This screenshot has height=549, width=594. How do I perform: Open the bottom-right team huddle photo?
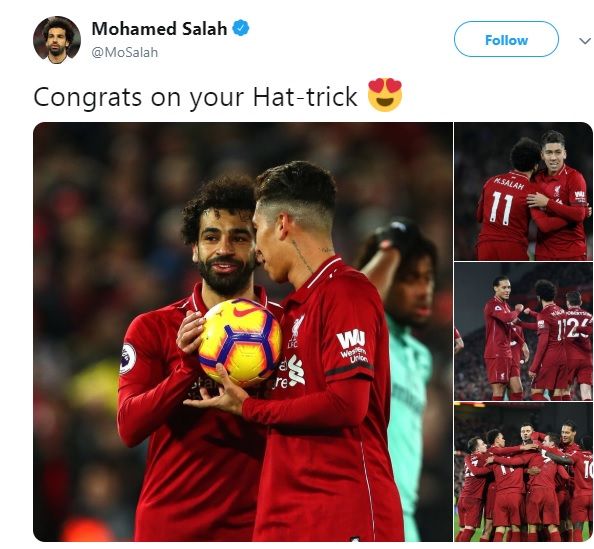524,472
